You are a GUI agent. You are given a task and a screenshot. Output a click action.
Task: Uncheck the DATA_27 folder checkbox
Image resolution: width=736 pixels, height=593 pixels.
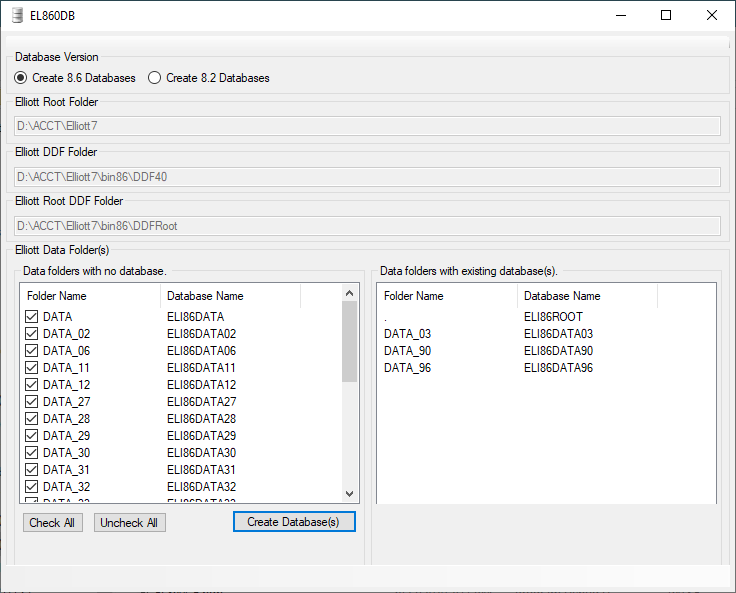click(x=31, y=401)
